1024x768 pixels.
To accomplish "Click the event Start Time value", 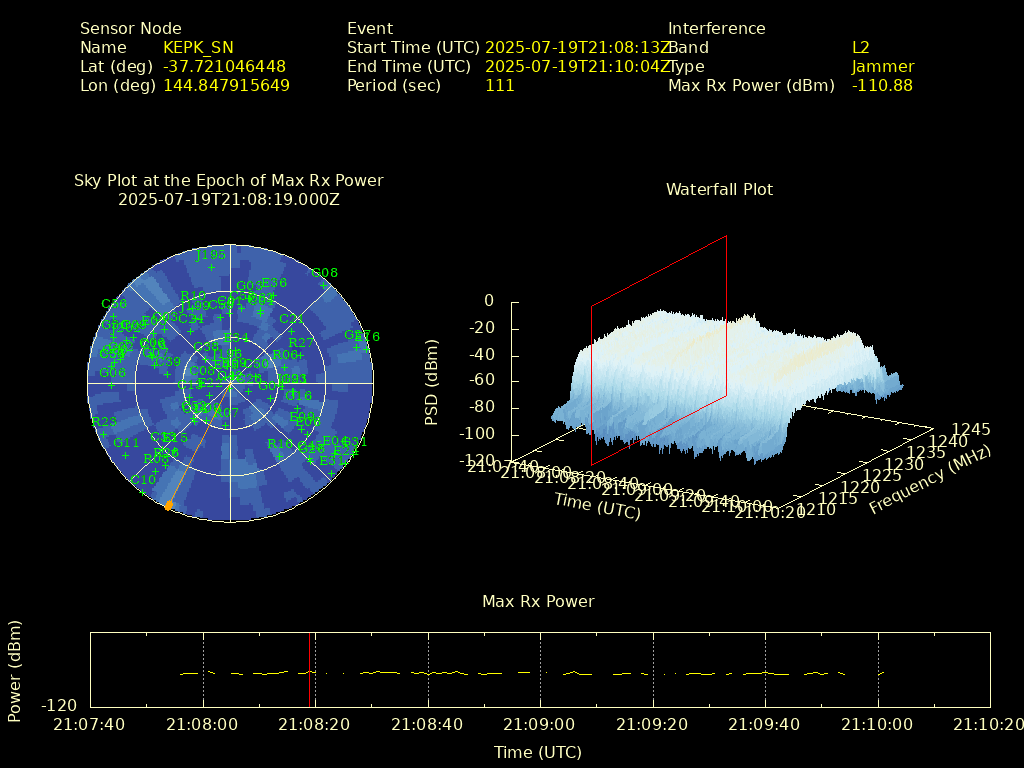I will (x=577, y=47).
